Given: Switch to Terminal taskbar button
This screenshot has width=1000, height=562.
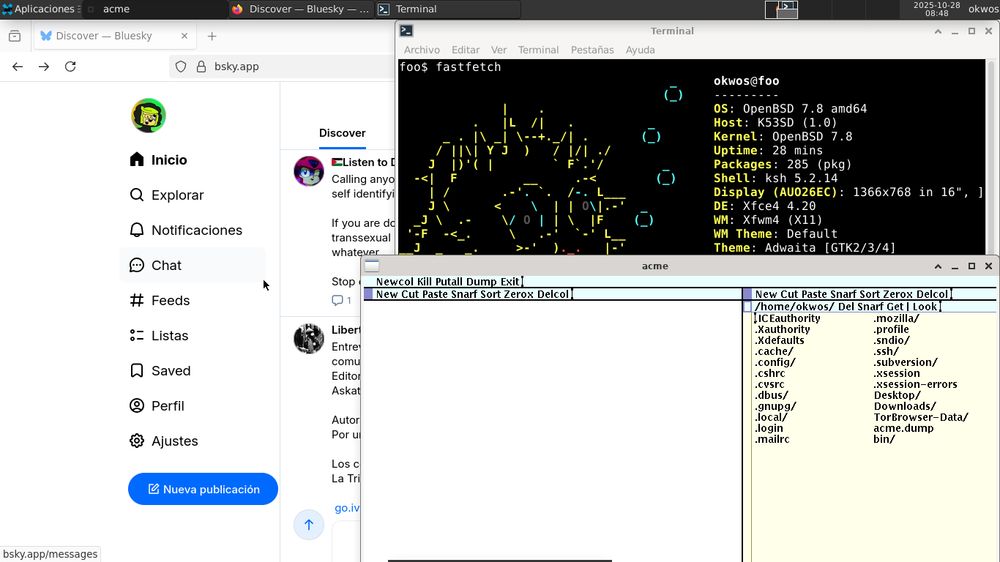Looking at the screenshot, I should click(448, 9).
